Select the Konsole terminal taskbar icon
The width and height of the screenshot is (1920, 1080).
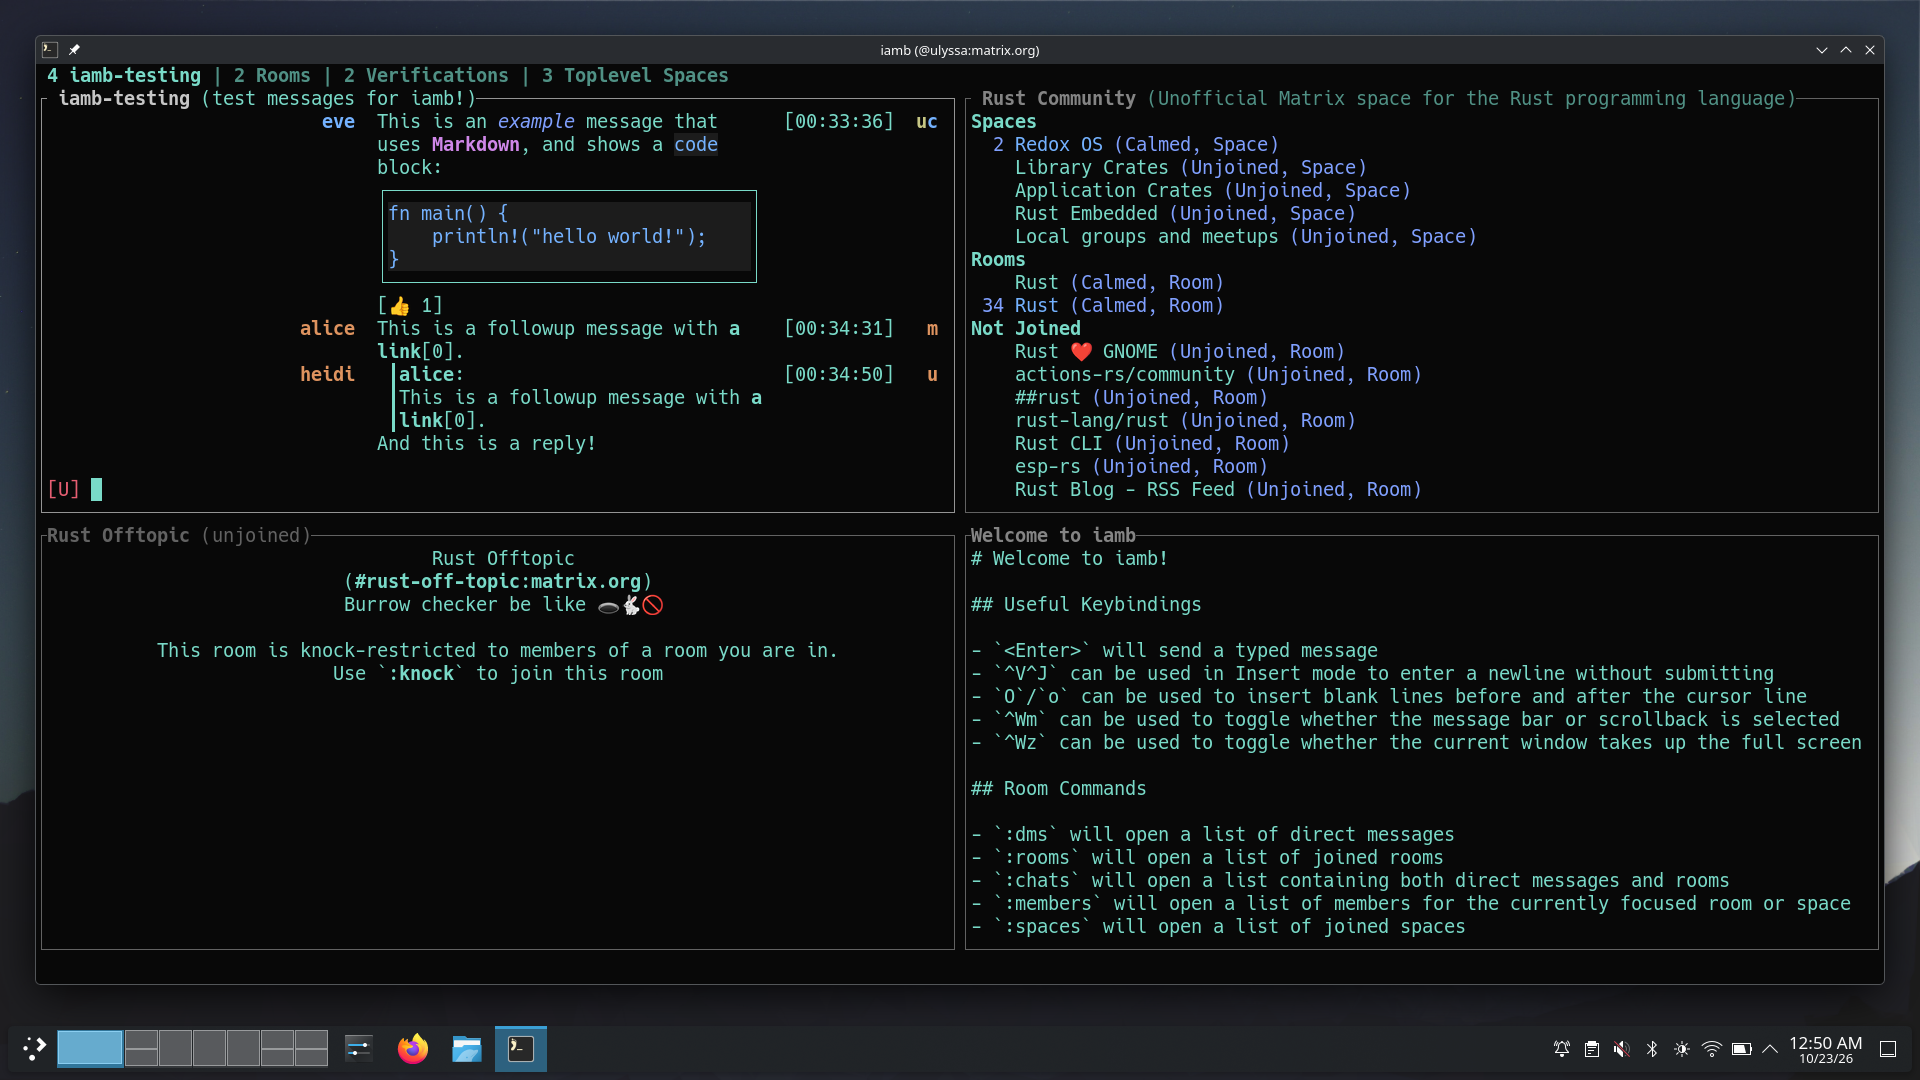(x=521, y=1048)
